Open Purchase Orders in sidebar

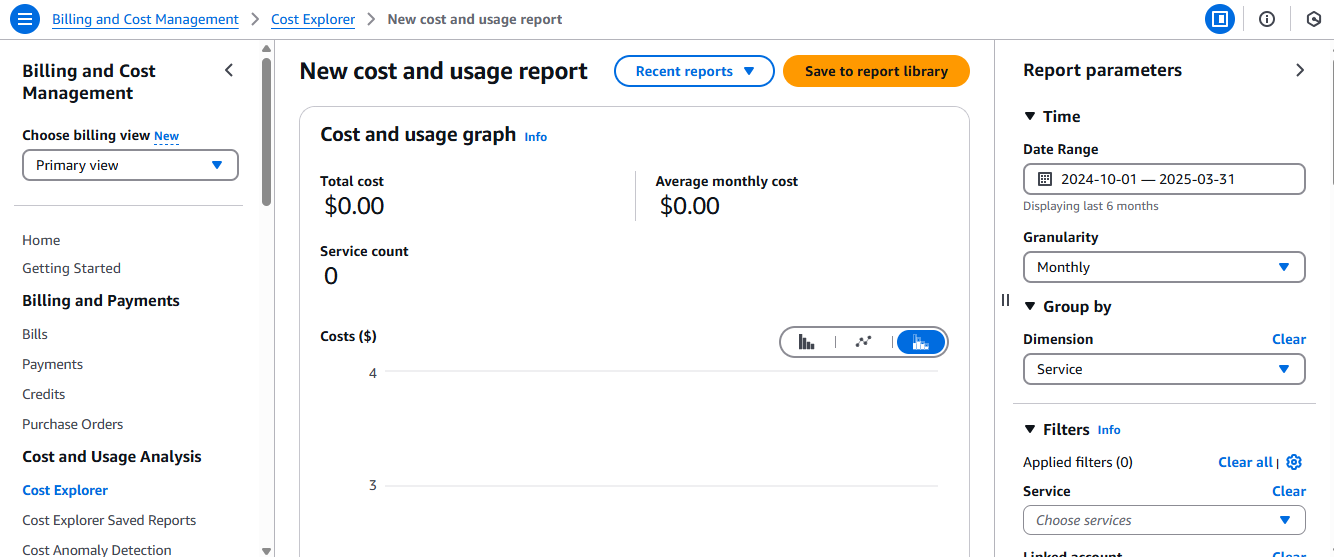click(x=73, y=424)
